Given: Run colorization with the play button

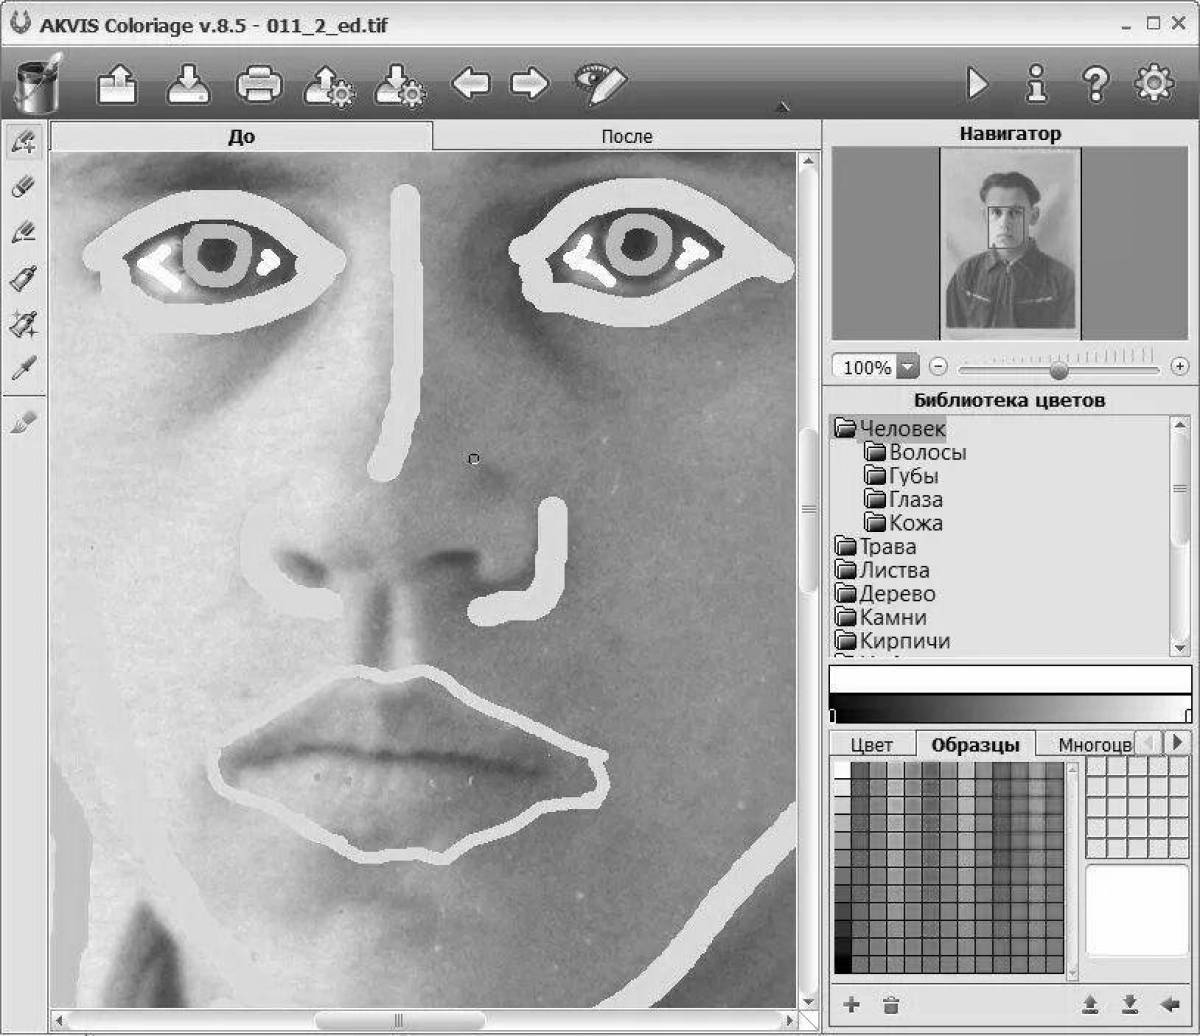Looking at the screenshot, I should click(977, 85).
